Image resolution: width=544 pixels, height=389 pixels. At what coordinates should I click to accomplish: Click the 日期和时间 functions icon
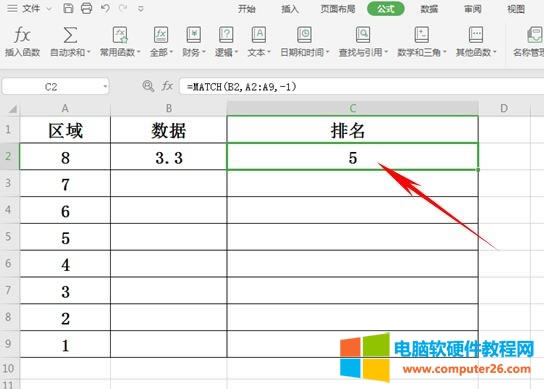304,35
